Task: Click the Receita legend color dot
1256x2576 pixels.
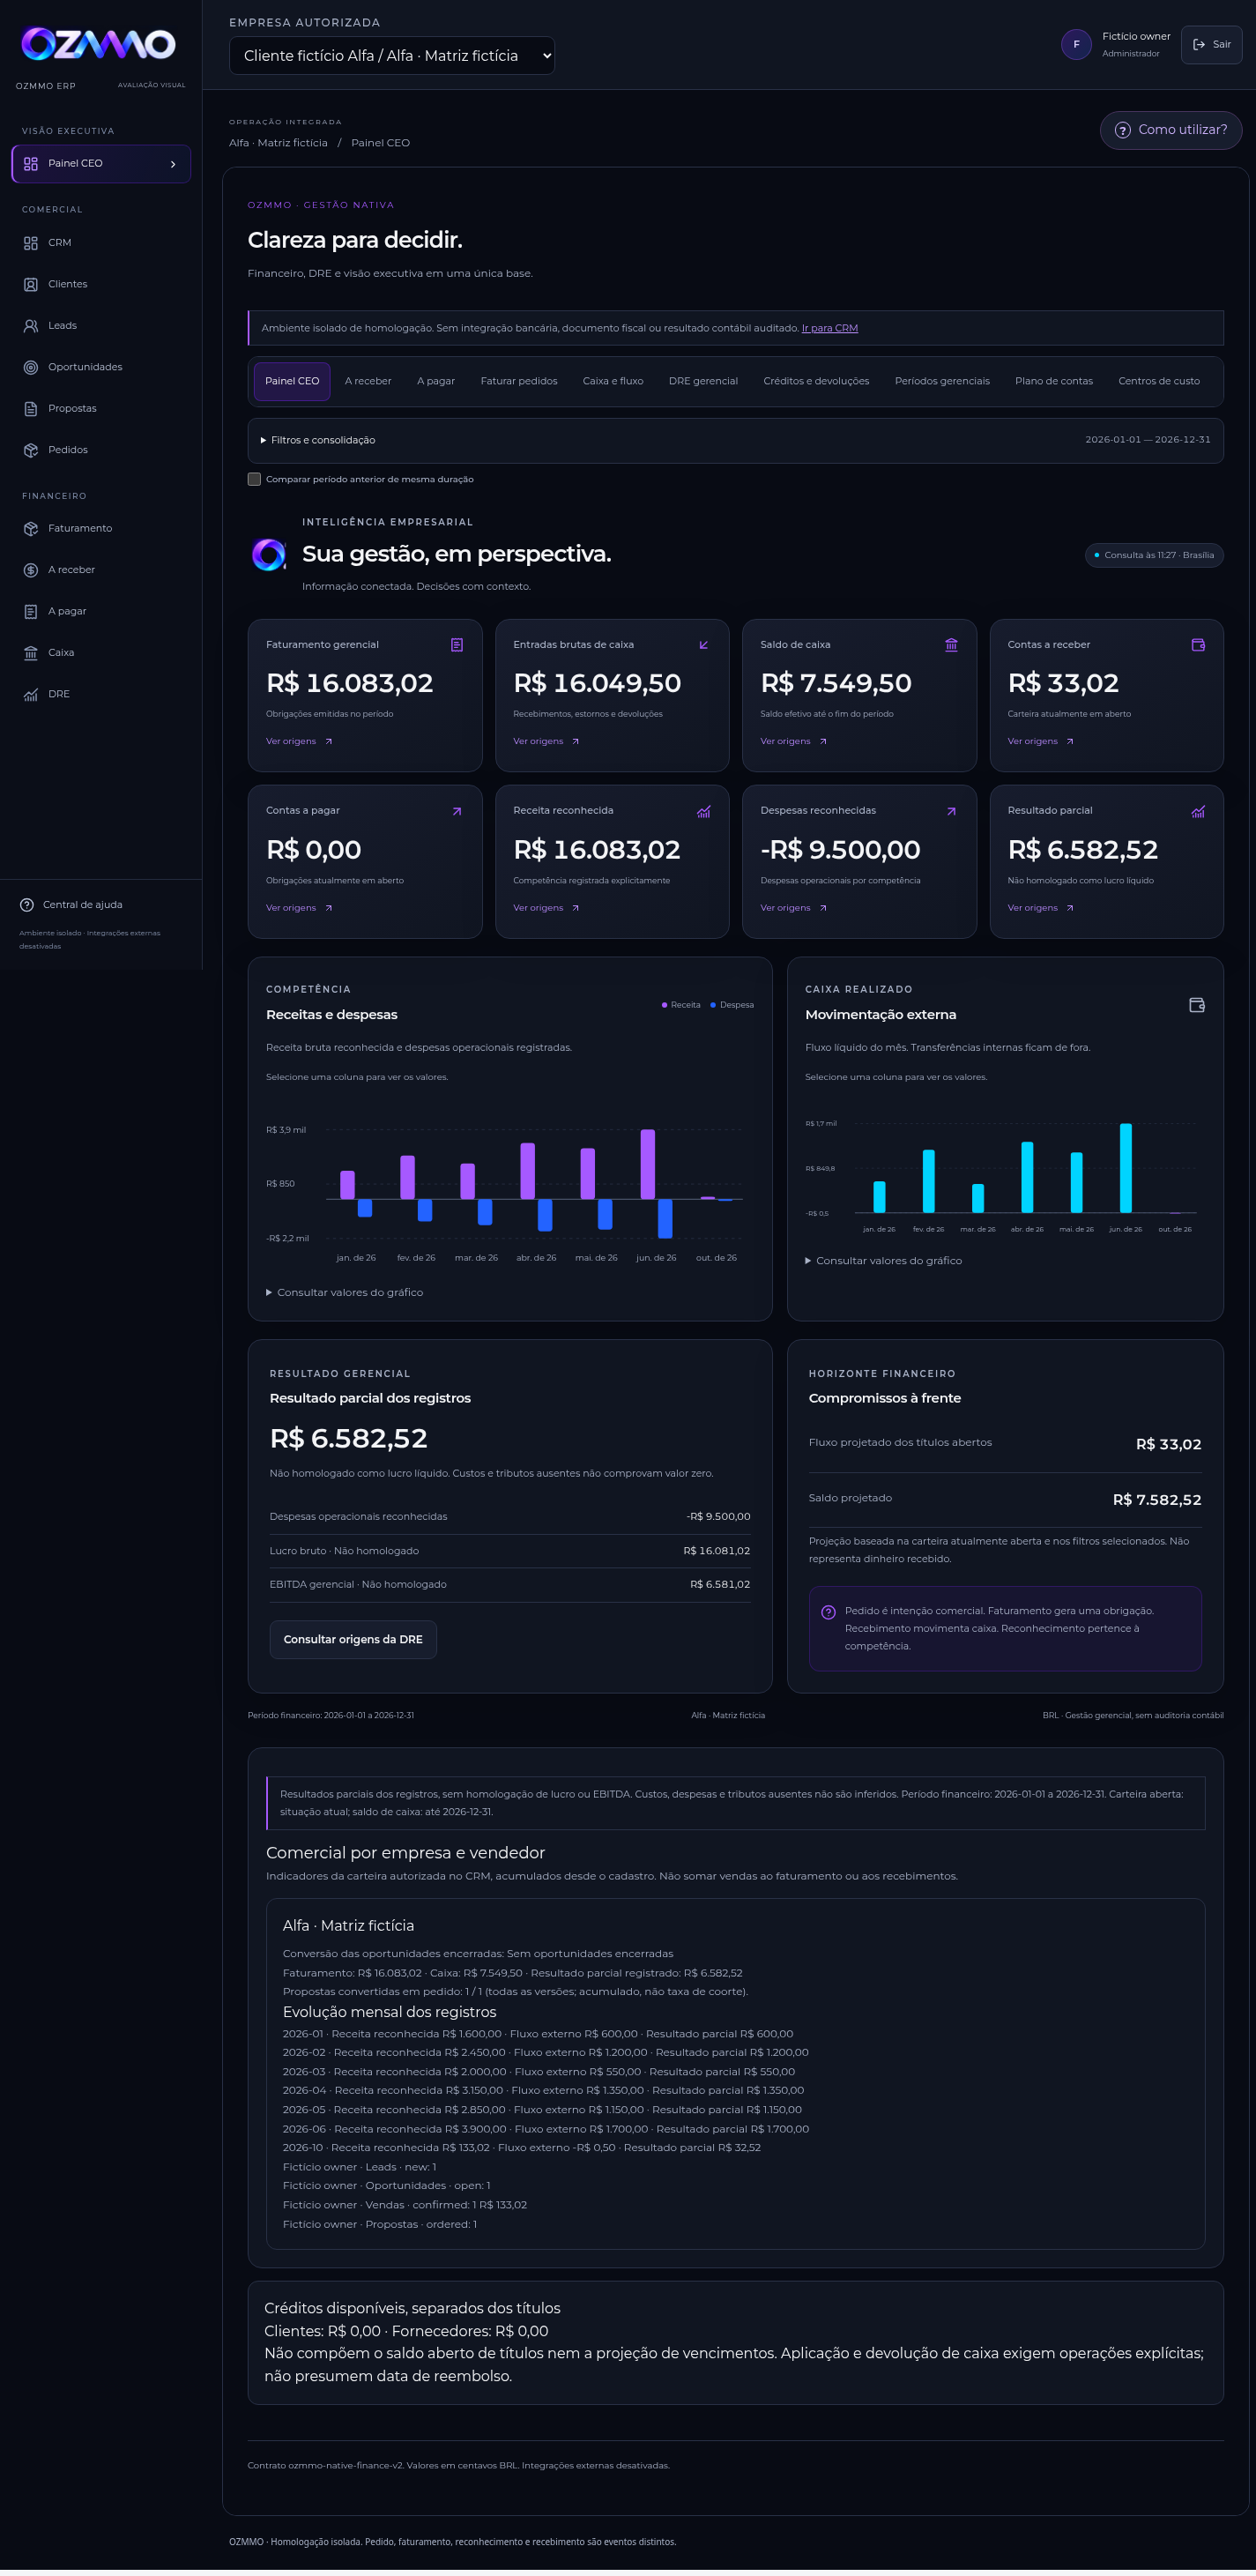Action: pos(664,1005)
